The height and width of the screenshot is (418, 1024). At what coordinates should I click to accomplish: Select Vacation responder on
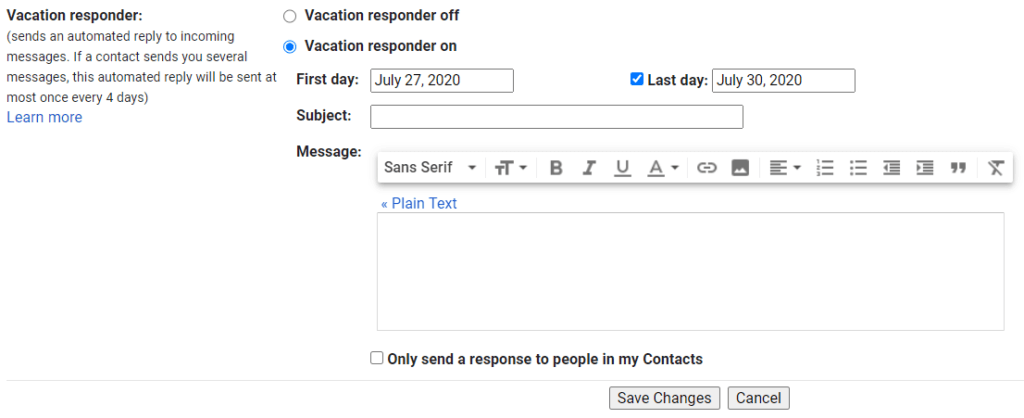[x=289, y=46]
